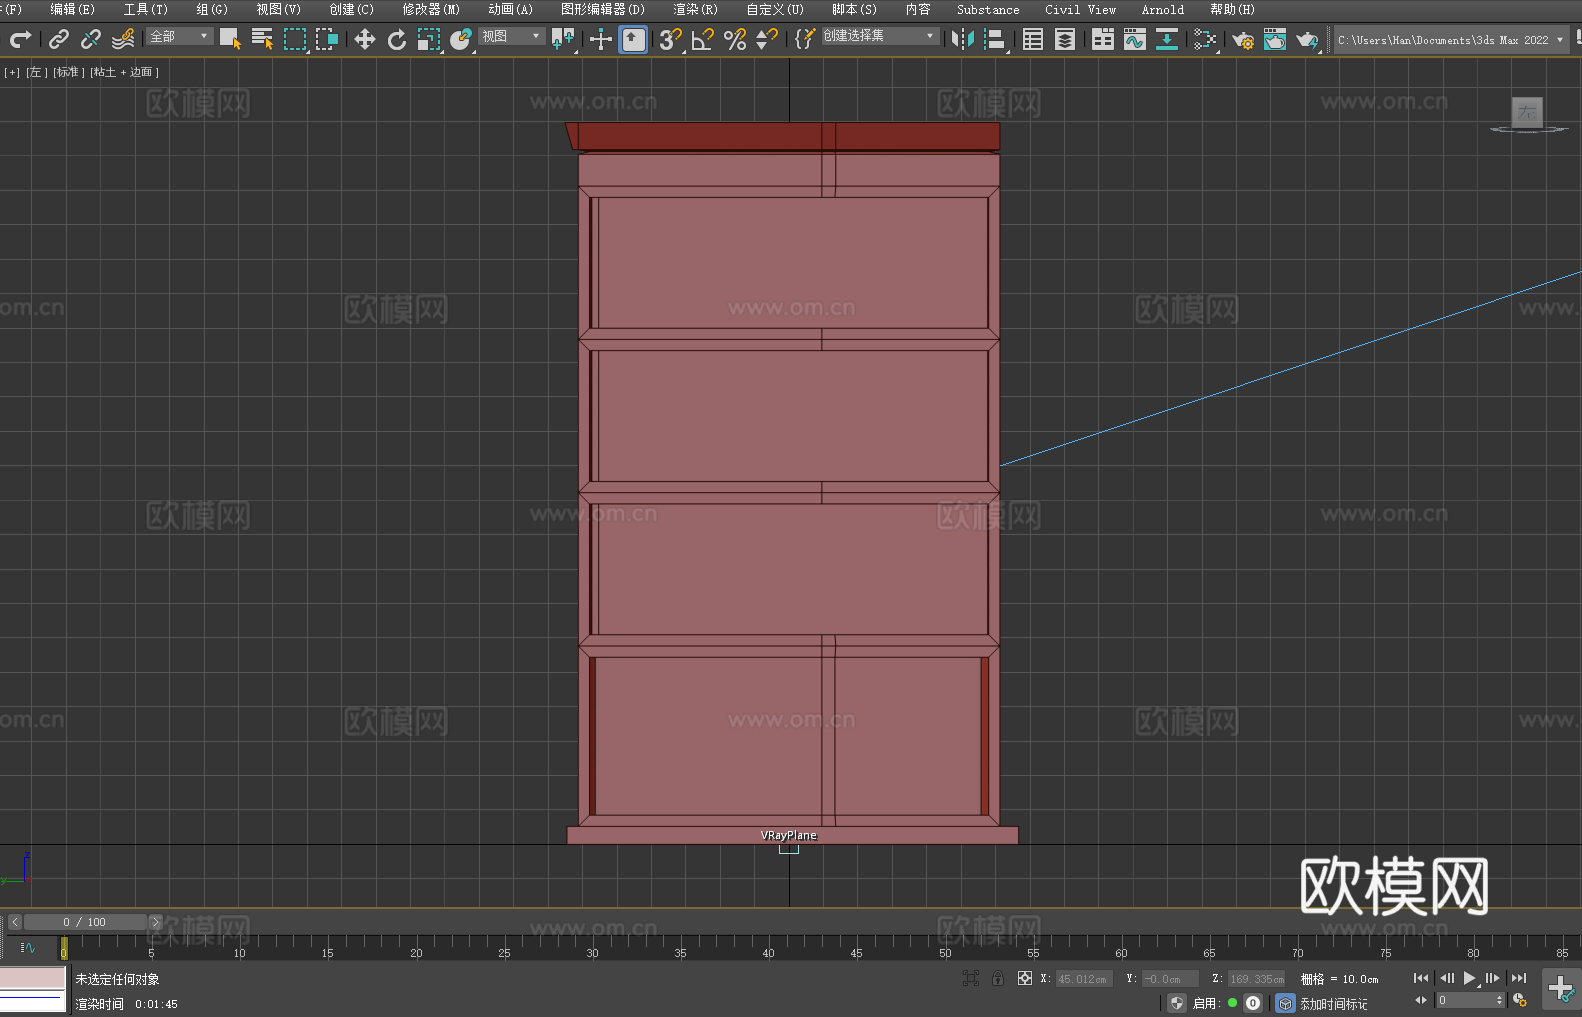Click the Z coordinate input field
This screenshot has height=1017, width=1582.
1256,979
